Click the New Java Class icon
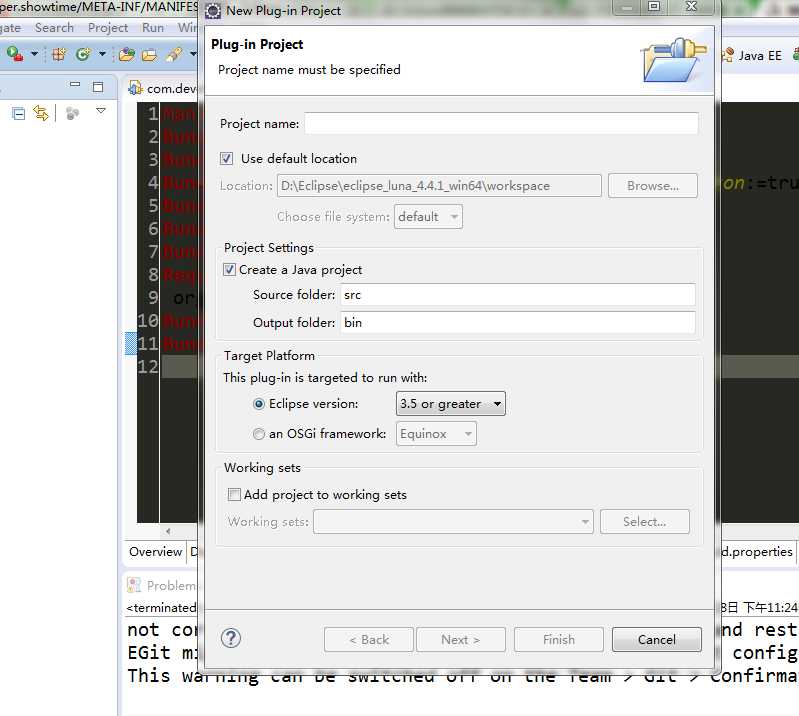This screenshot has height=716, width=799. pyautogui.click(x=83, y=54)
